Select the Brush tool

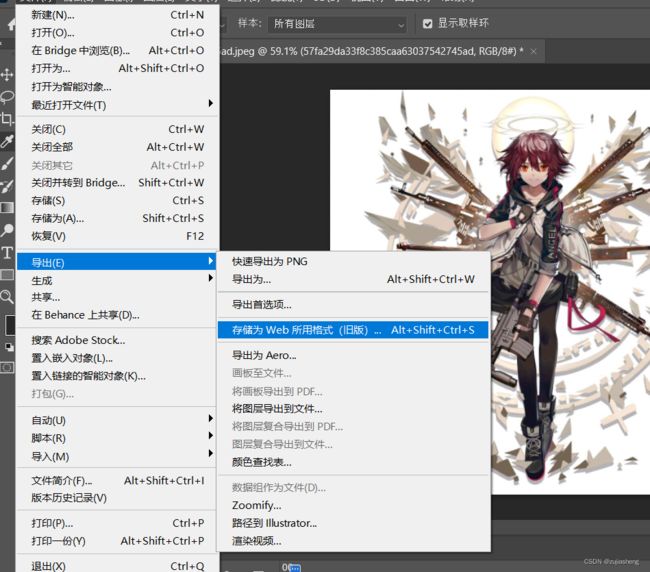click(x=7, y=164)
